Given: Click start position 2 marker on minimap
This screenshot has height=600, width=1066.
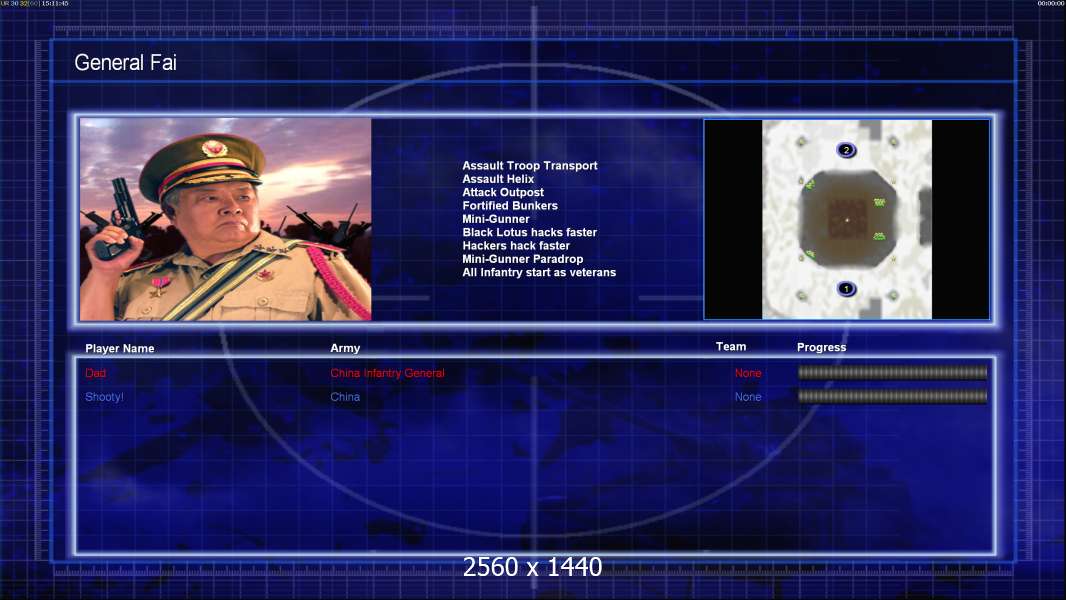Looking at the screenshot, I should click(846, 150).
